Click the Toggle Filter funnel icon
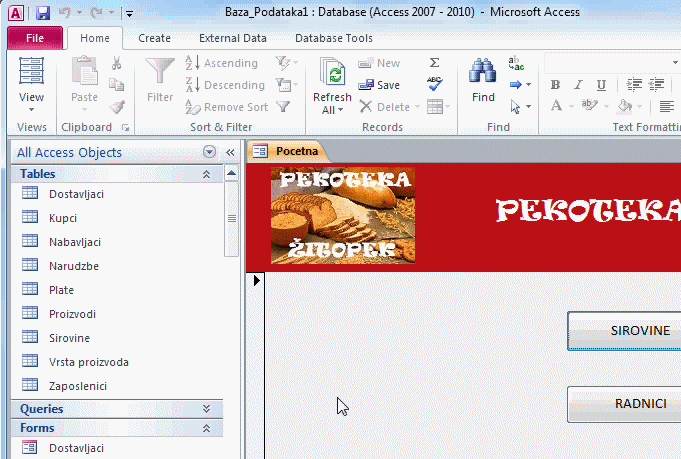The height and width of the screenshot is (459, 681). point(283,106)
